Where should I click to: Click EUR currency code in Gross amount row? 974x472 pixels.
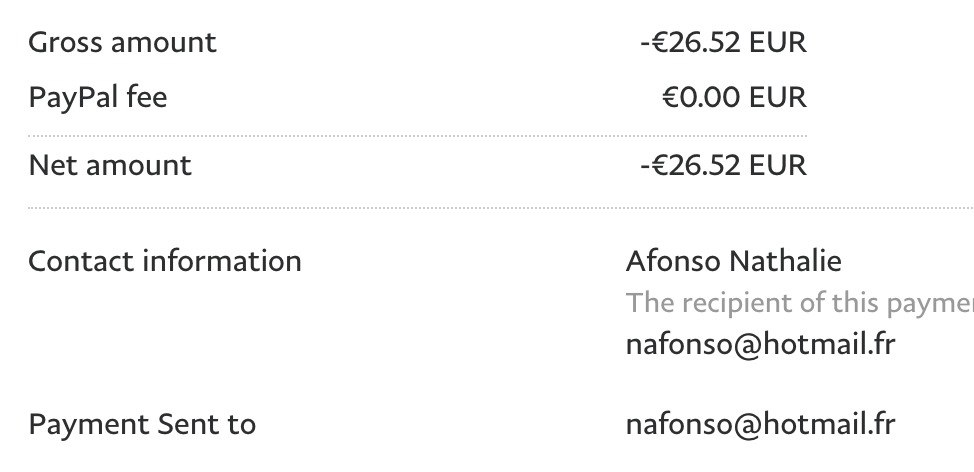tap(776, 43)
